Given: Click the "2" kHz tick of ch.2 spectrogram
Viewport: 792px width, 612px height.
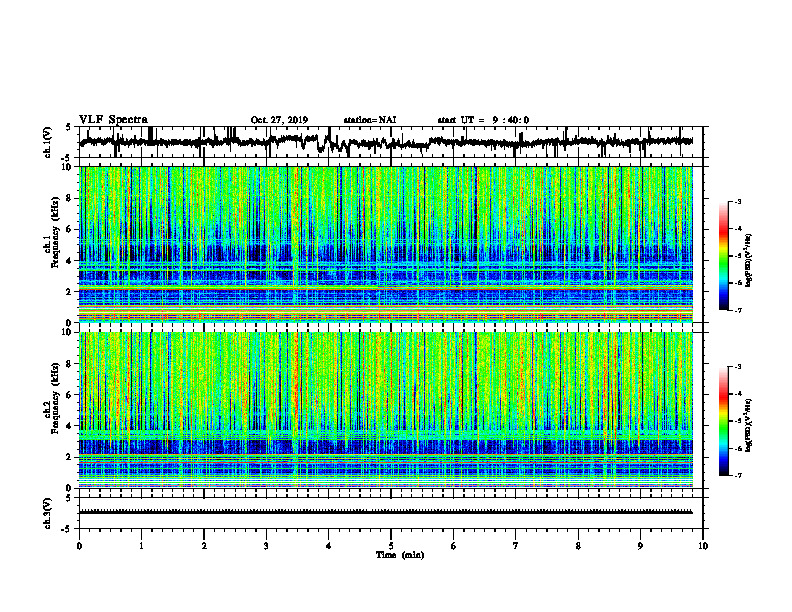Looking at the screenshot, I should tap(69, 457).
